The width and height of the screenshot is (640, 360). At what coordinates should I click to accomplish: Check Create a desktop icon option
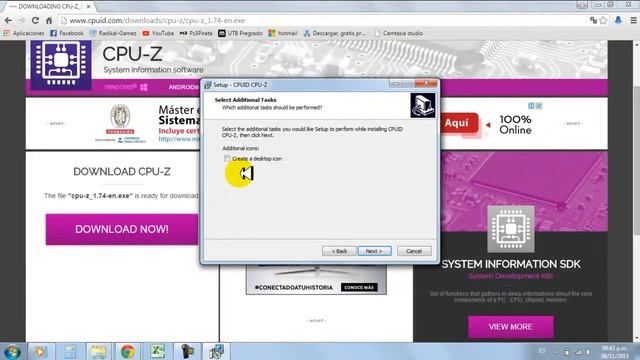click(227, 158)
